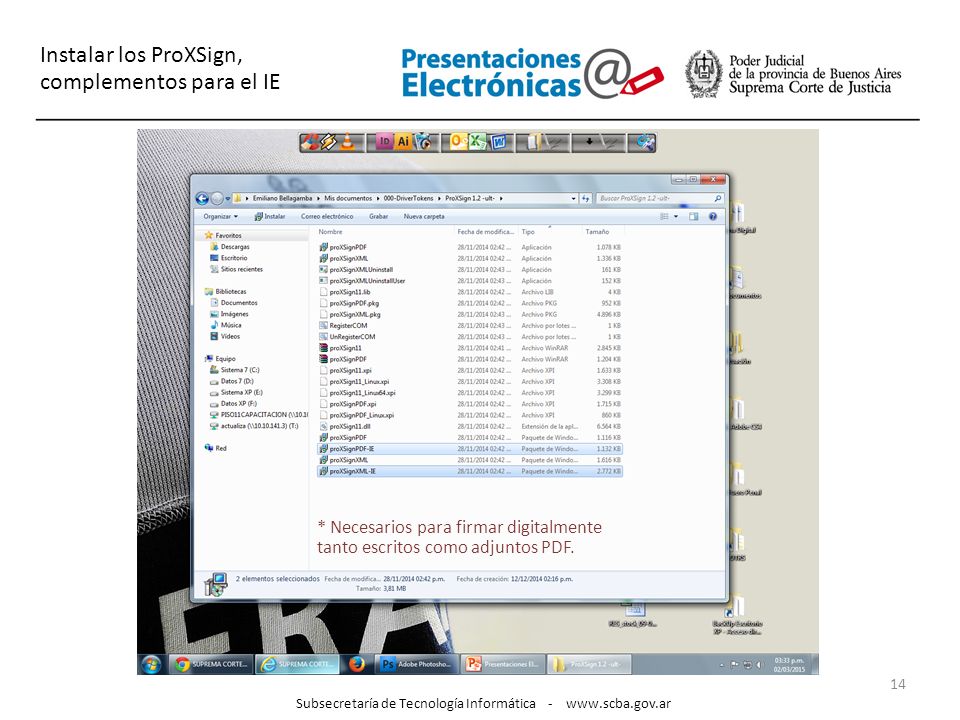Open the recent pages dropdown beside nav arrows
The image size is (960, 720).
tap(228, 198)
